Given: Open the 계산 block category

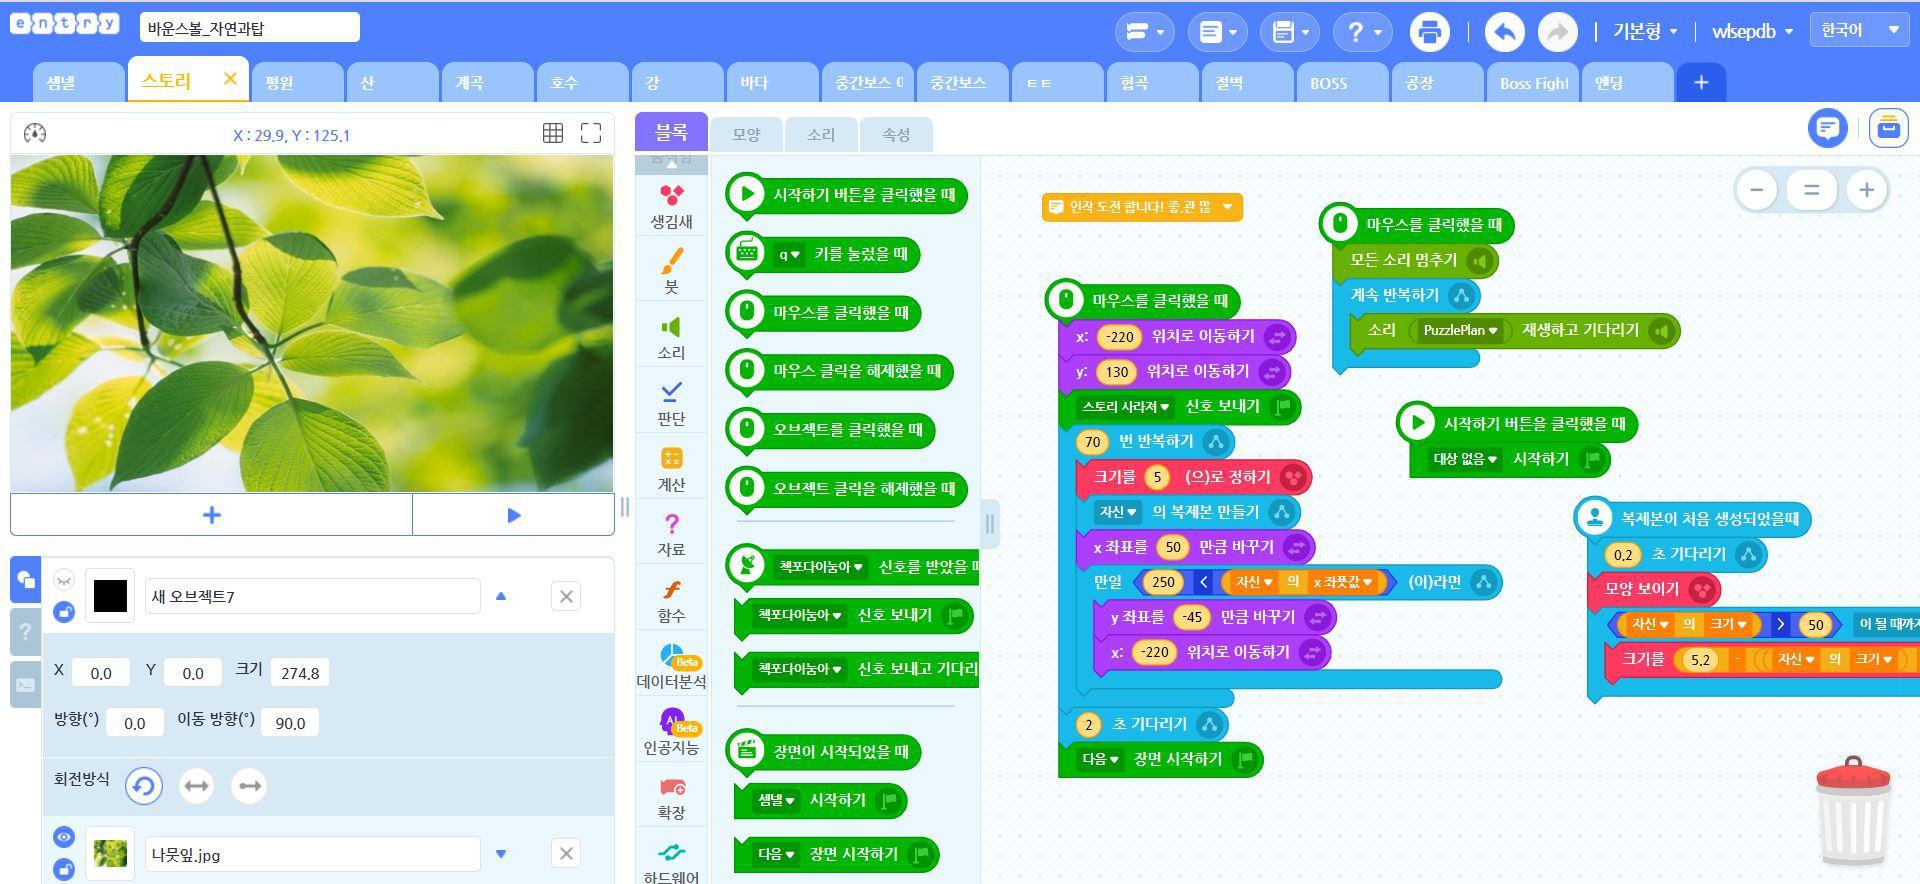Looking at the screenshot, I should pyautogui.click(x=671, y=469).
